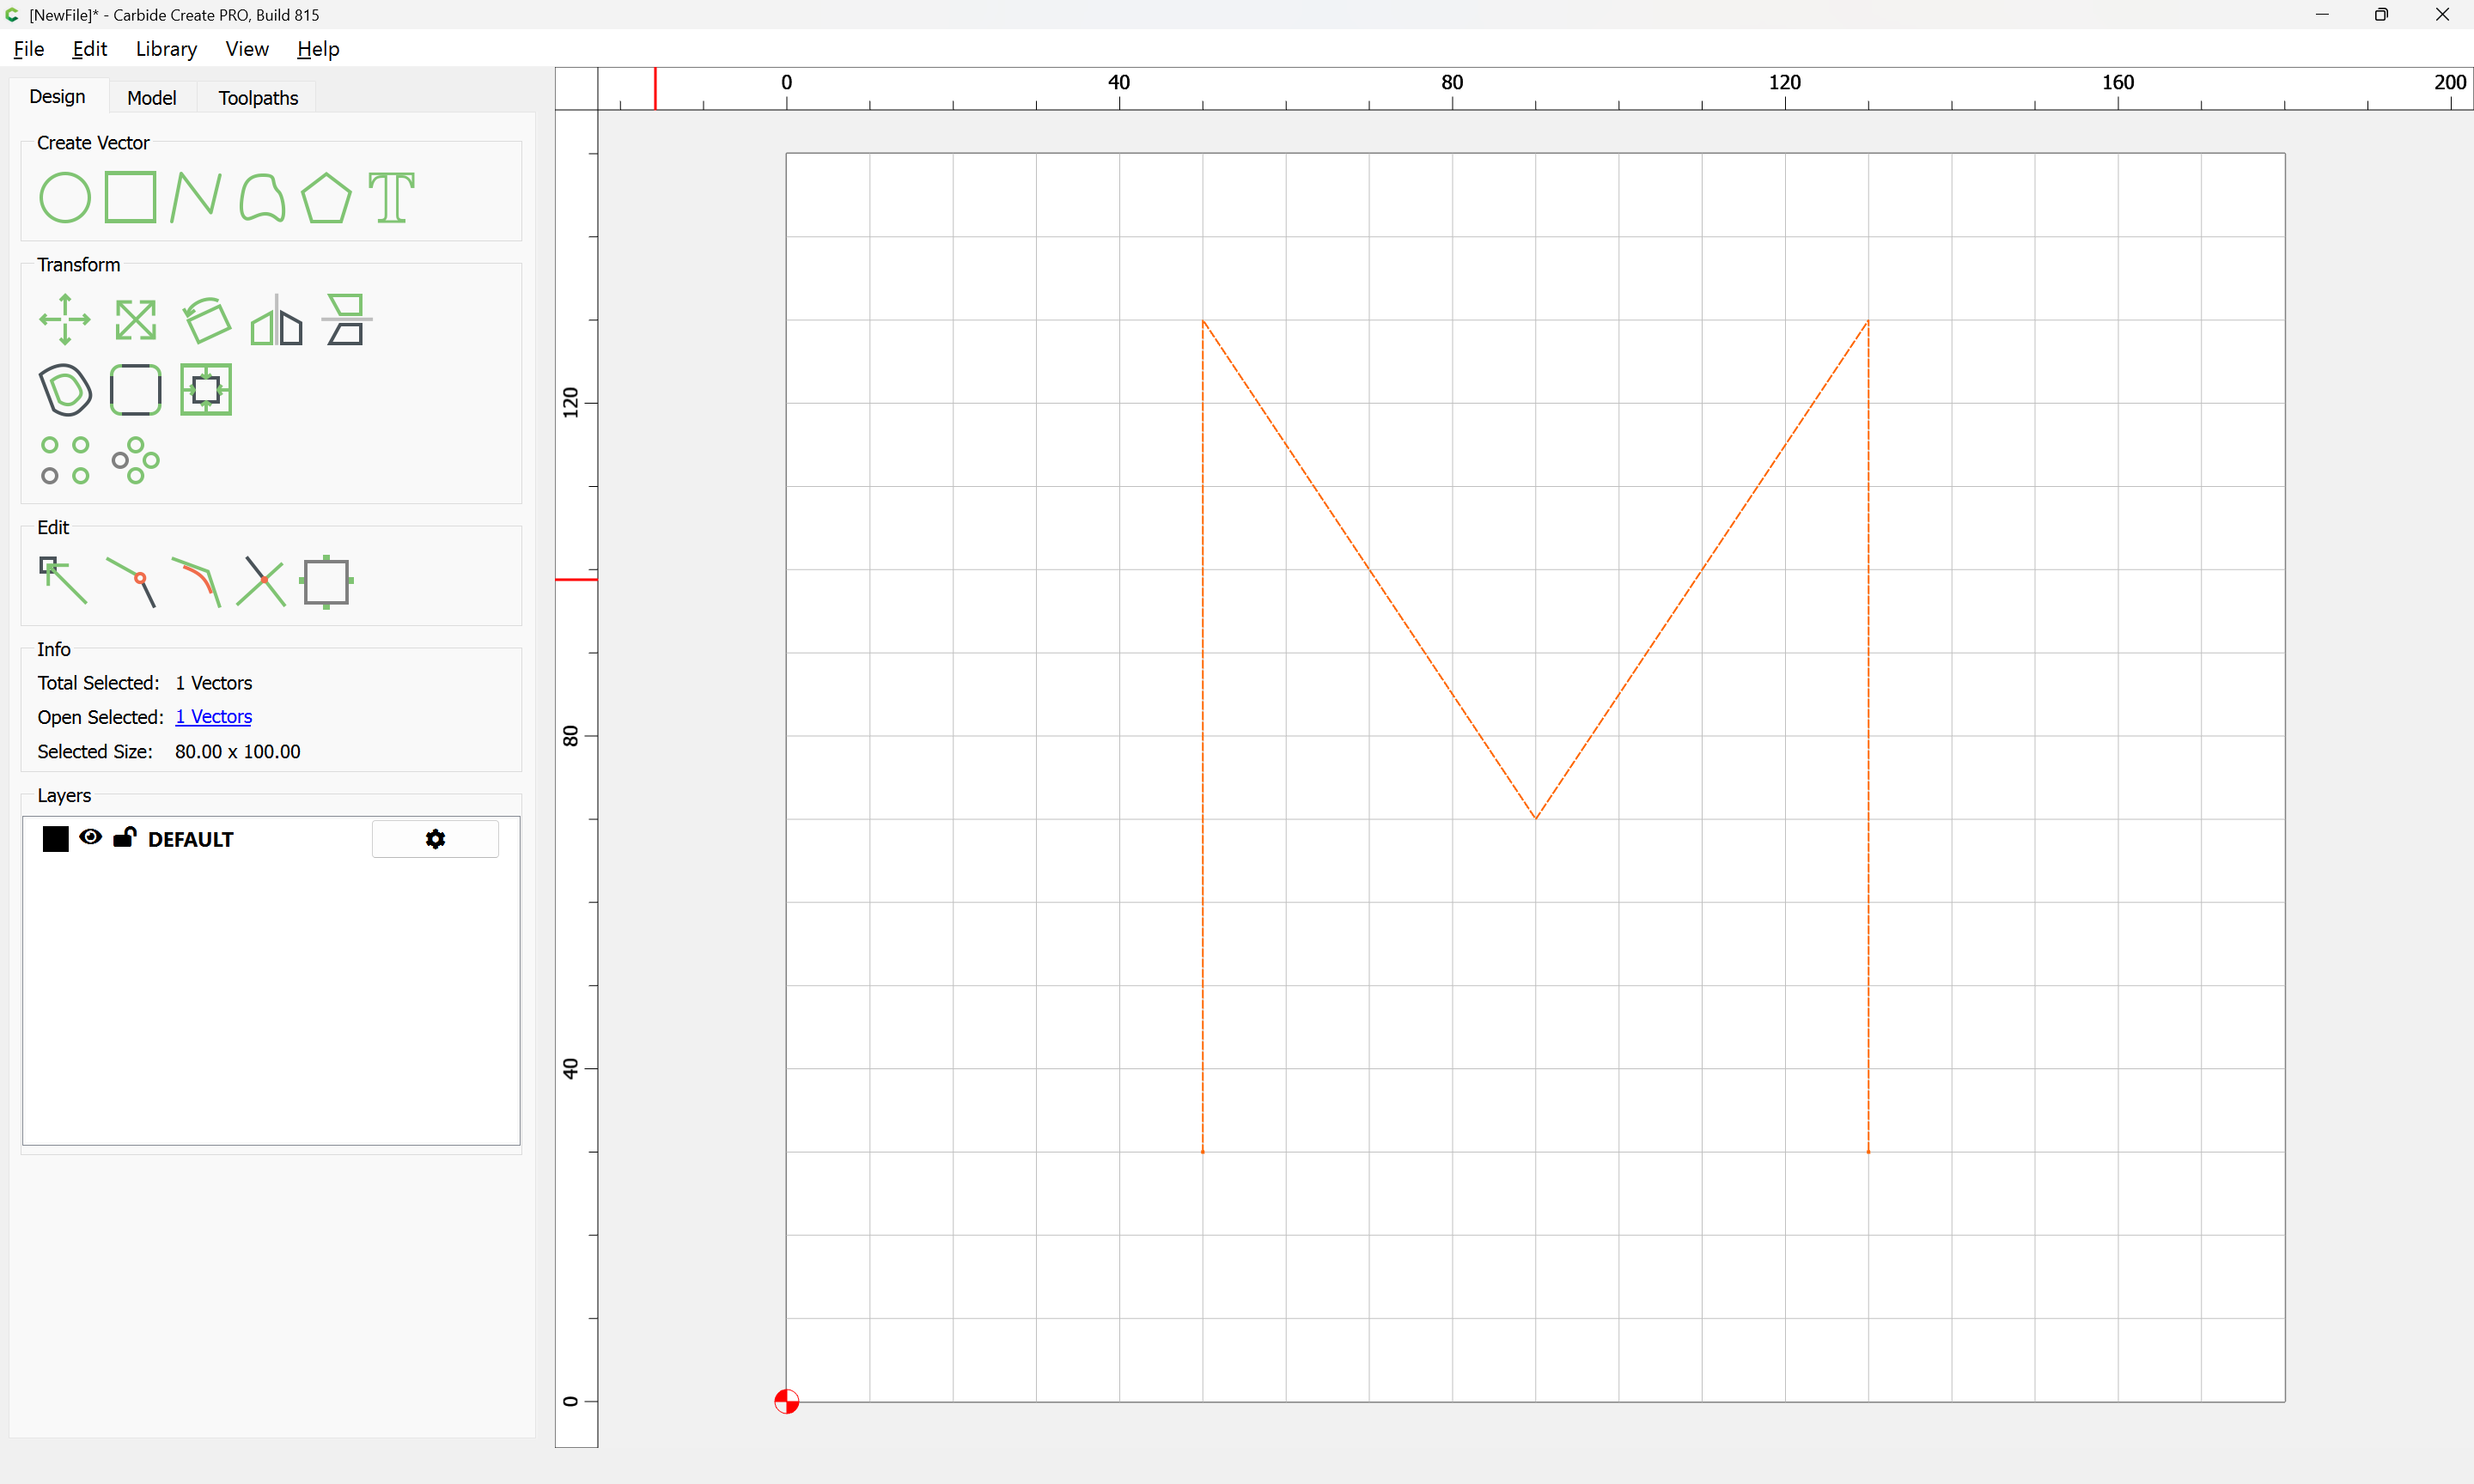Select the Text vector tool
This screenshot has width=2474, height=1484.
coord(391,197)
